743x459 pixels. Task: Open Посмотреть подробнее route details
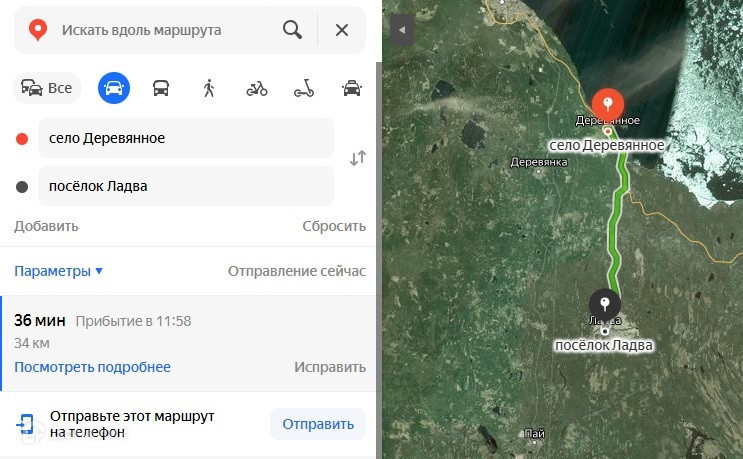tap(92, 367)
